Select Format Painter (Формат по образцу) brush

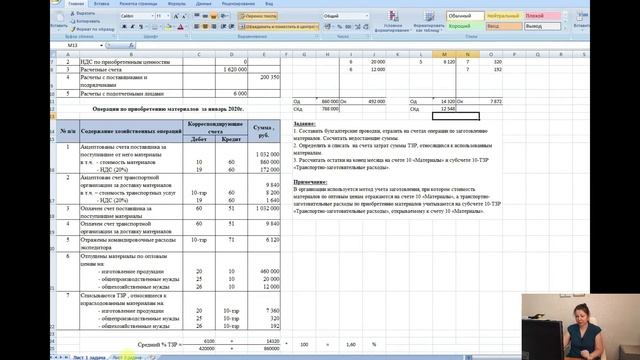pyautogui.click(x=73, y=29)
